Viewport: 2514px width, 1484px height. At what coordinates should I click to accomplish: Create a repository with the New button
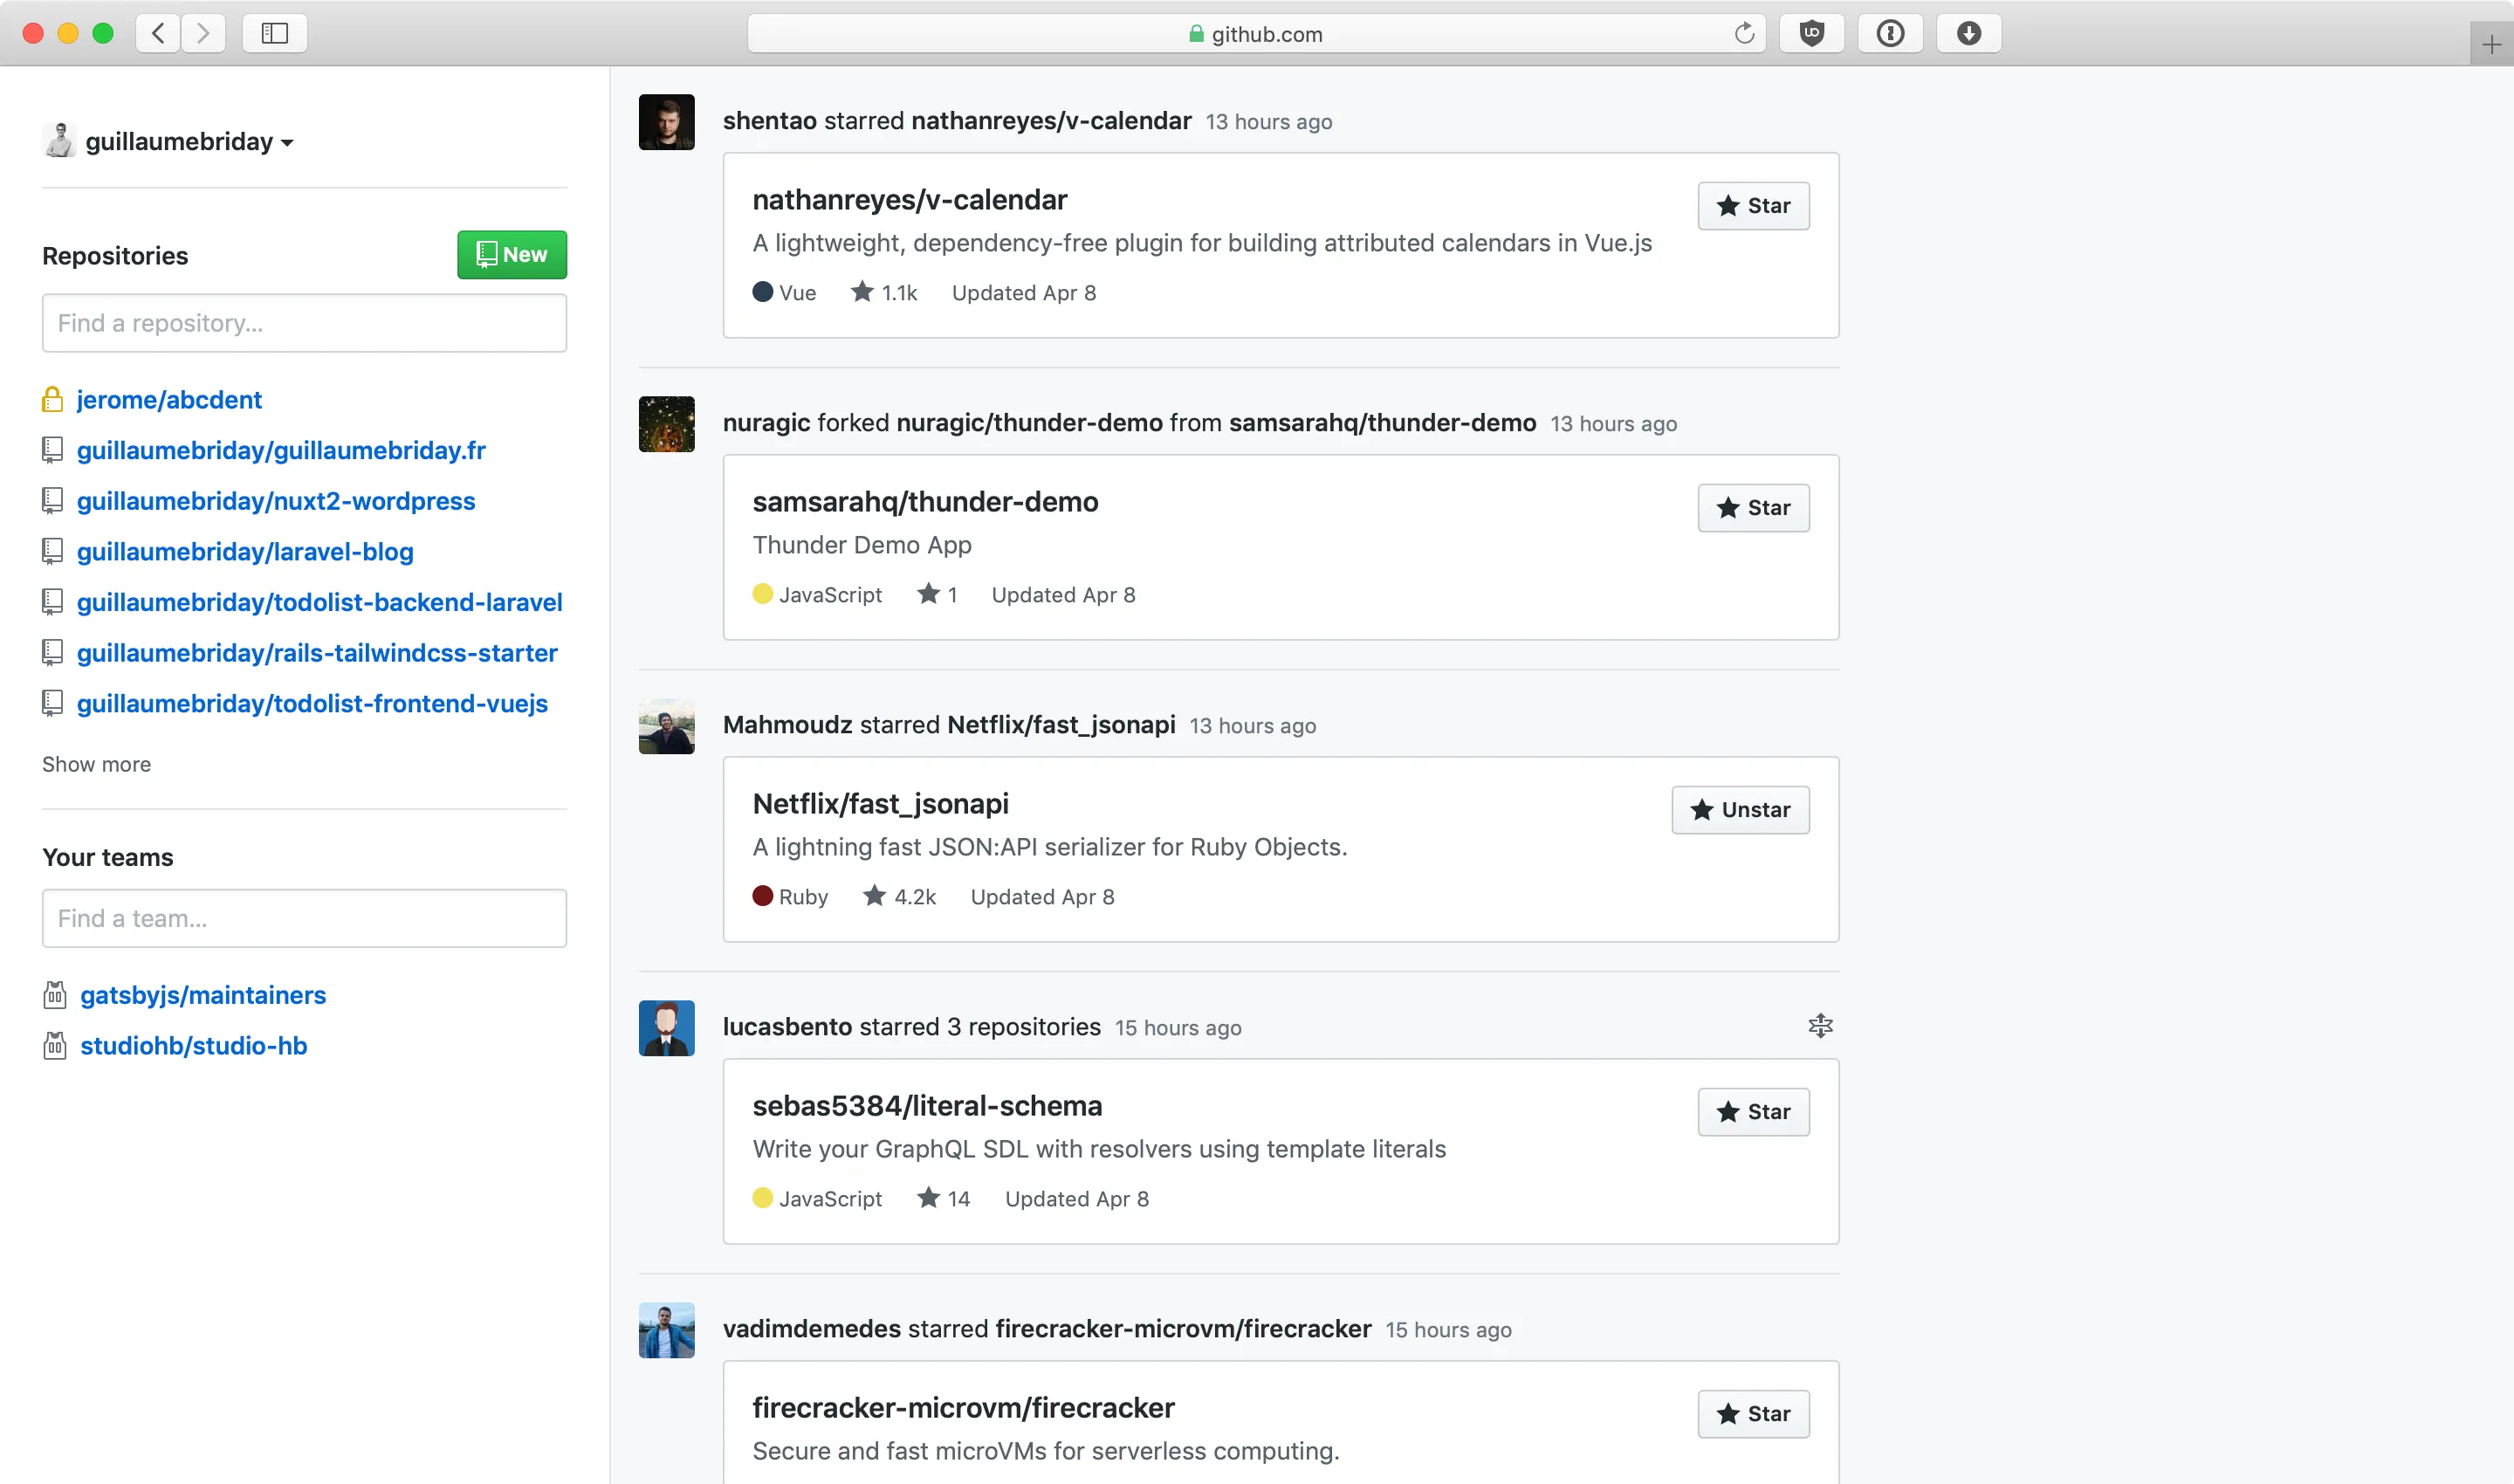(x=512, y=255)
